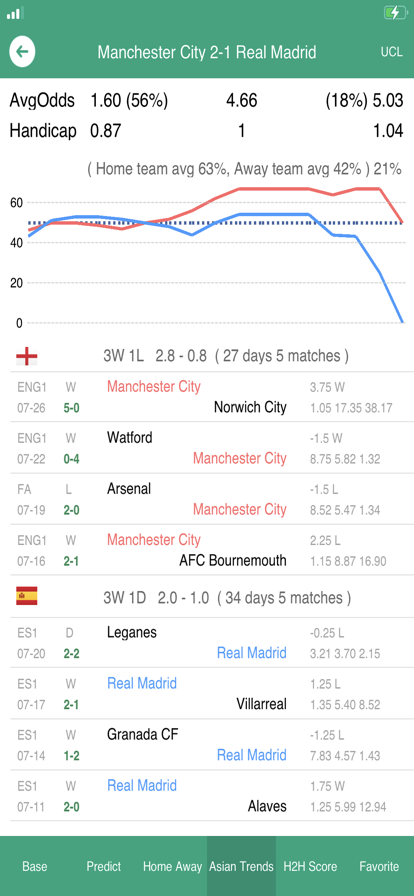Tap the red home team trend line
This screenshot has width=414, height=896.
pyautogui.click(x=274, y=189)
